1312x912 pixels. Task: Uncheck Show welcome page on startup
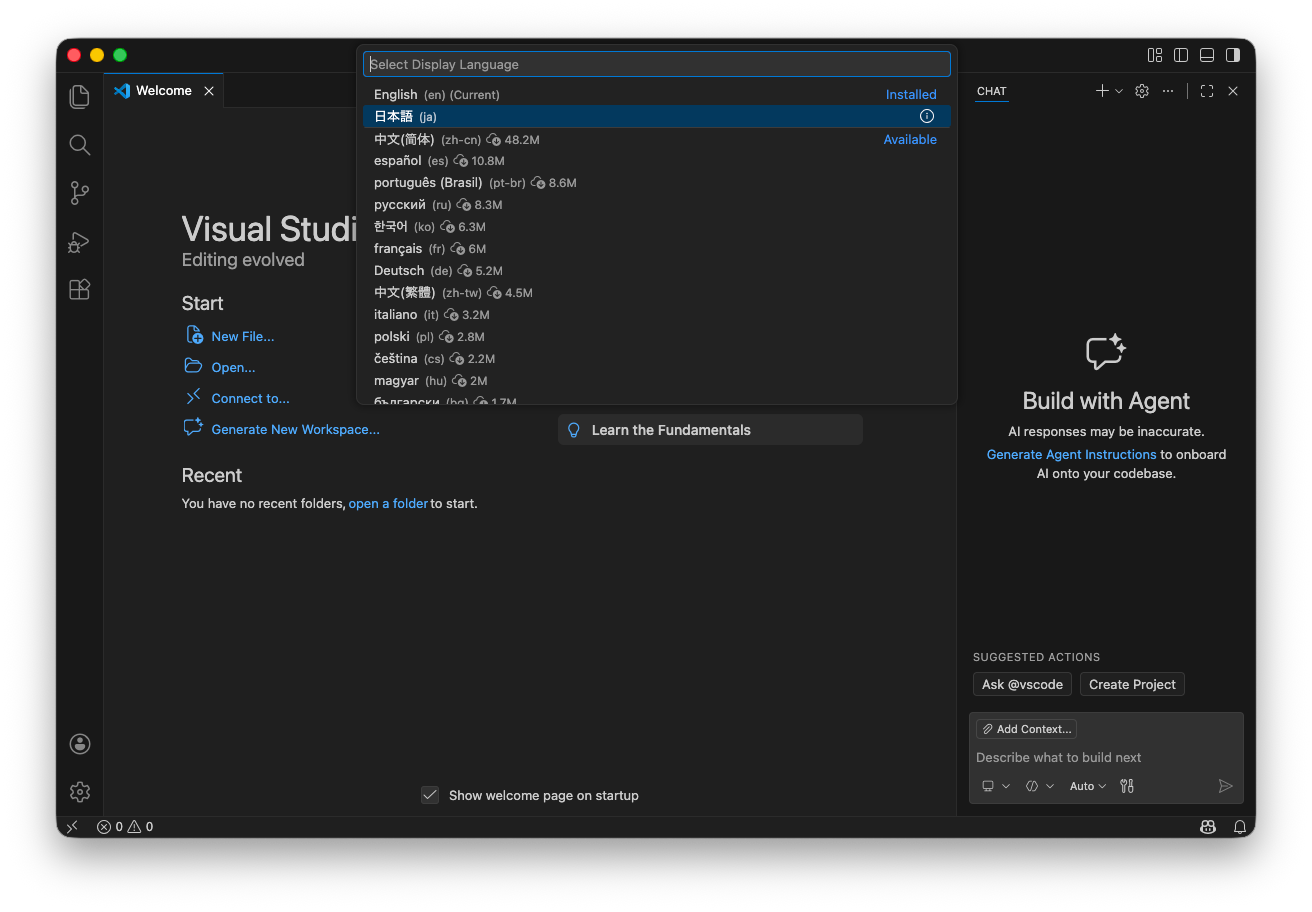tap(430, 795)
